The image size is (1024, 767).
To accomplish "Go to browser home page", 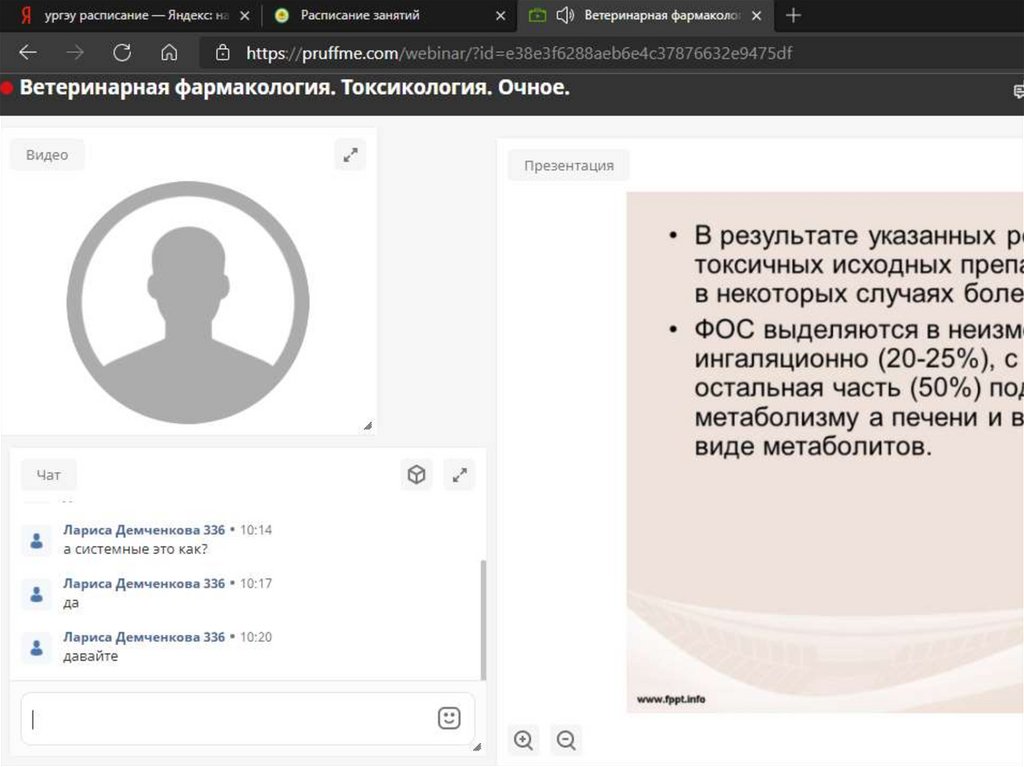I will [169, 53].
